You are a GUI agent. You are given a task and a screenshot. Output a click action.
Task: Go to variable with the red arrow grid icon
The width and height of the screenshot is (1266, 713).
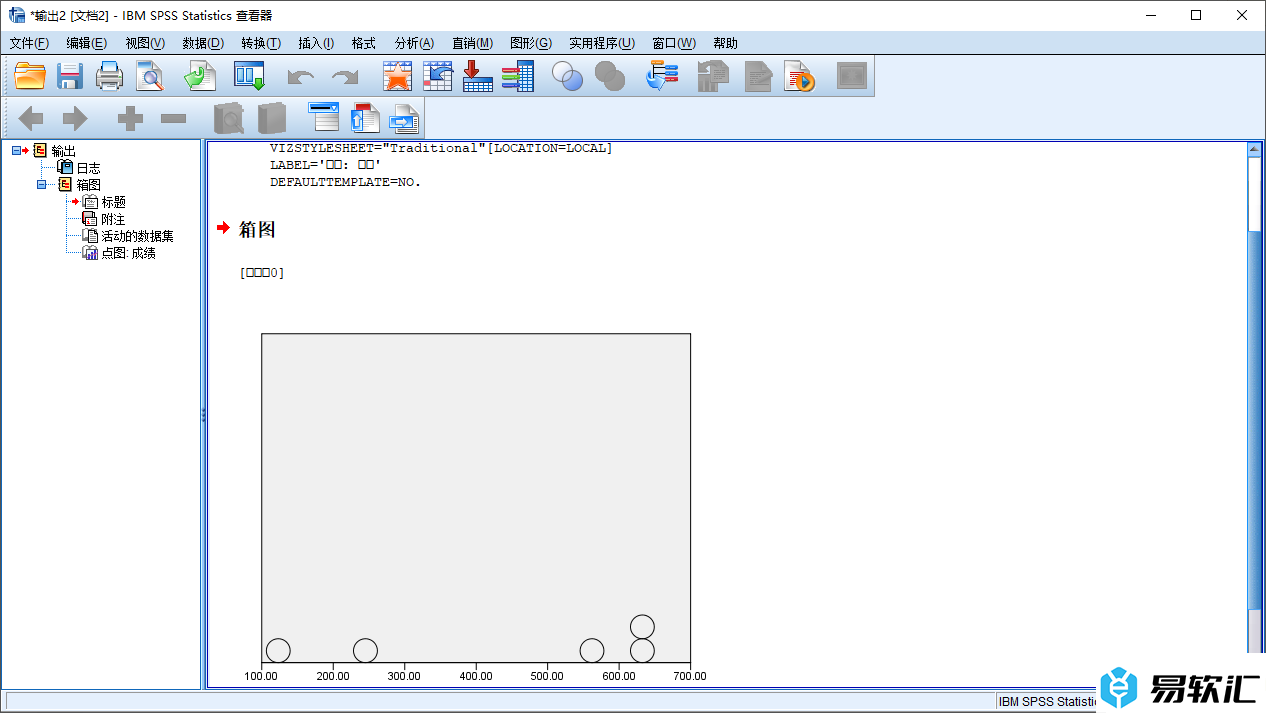pos(477,76)
